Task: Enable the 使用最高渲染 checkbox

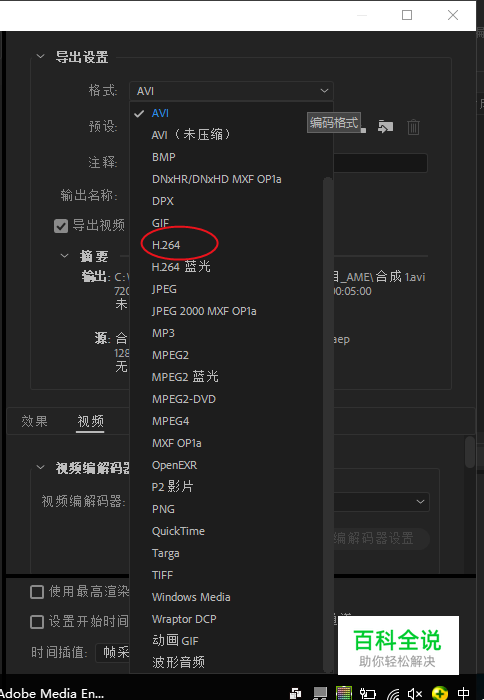Action: (x=37, y=592)
